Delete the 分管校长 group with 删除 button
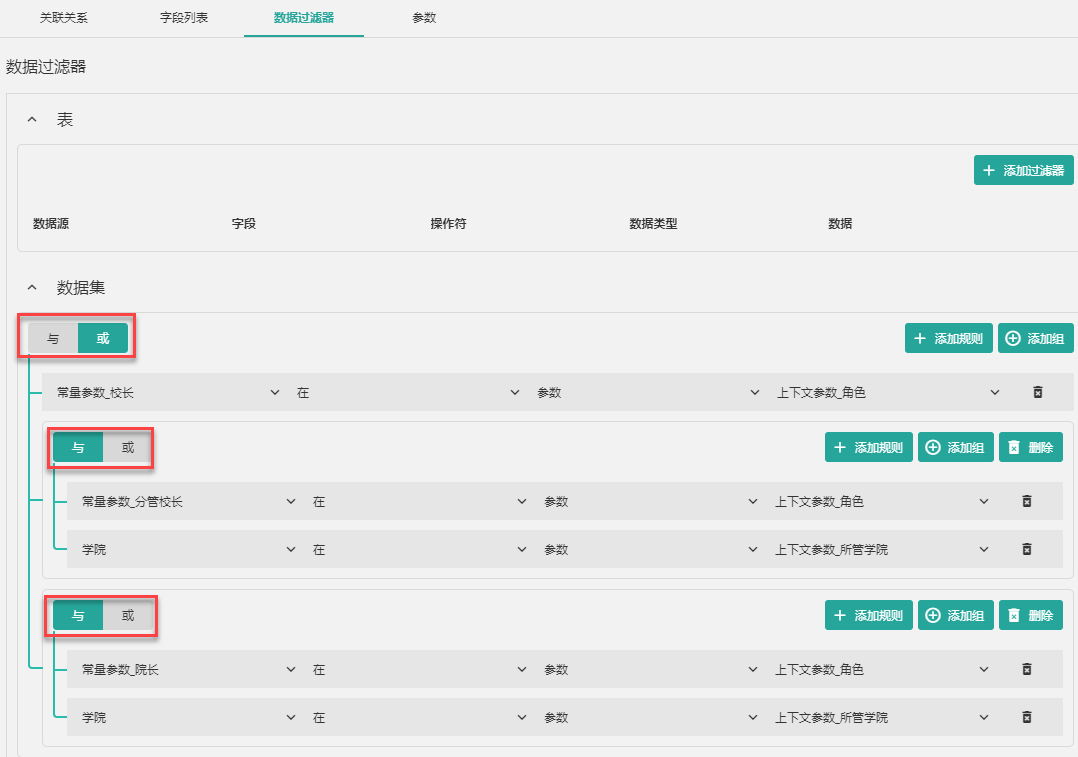 point(1030,447)
